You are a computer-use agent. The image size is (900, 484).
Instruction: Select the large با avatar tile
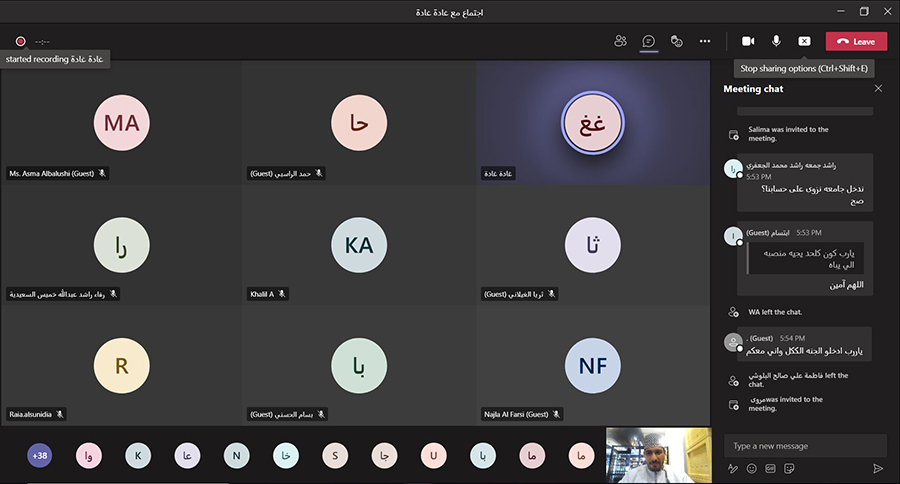(x=359, y=366)
